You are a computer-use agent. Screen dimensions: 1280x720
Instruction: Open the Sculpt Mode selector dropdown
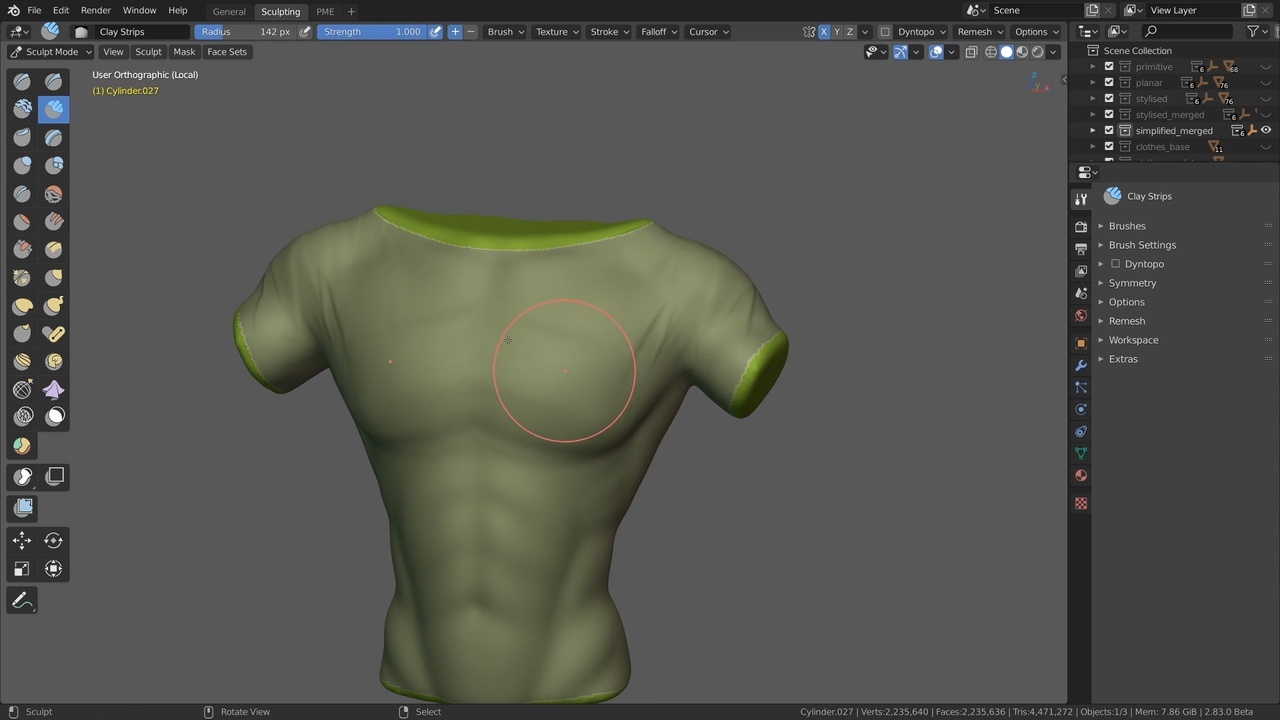(x=51, y=52)
